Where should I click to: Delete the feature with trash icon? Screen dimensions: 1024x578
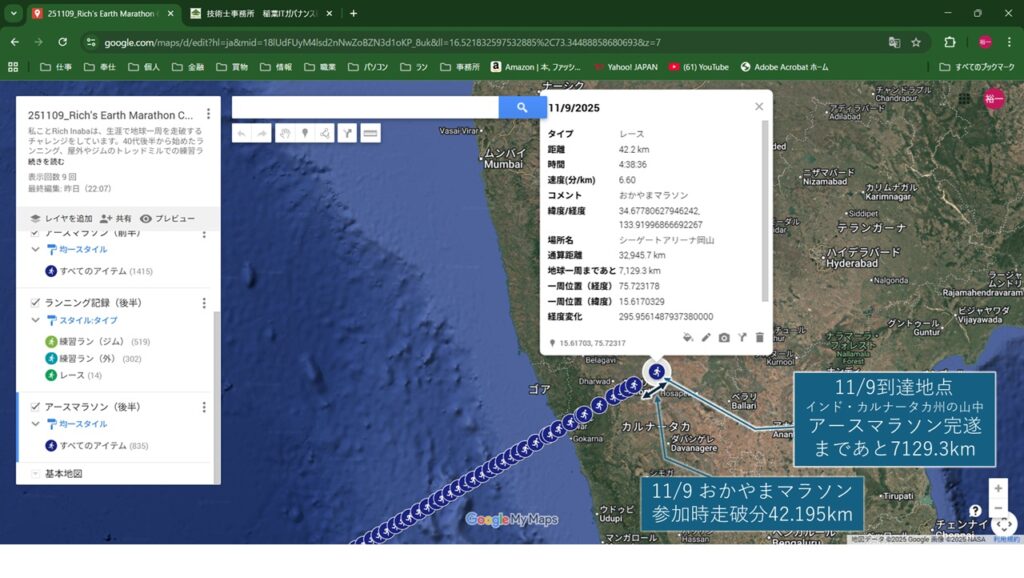pyautogui.click(x=760, y=338)
